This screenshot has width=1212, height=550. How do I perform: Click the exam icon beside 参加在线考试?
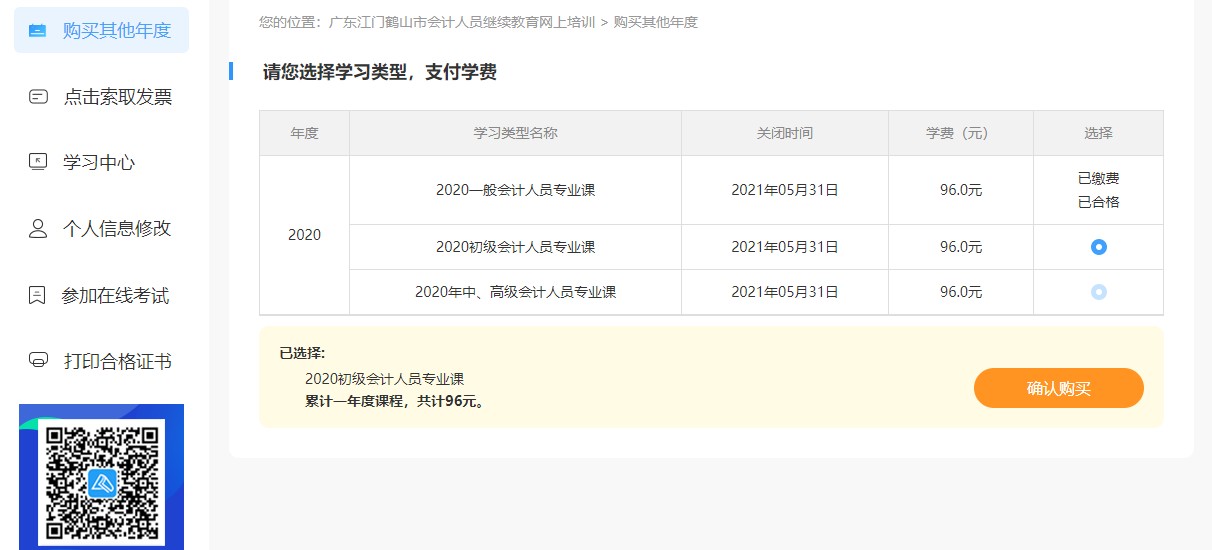(38, 295)
